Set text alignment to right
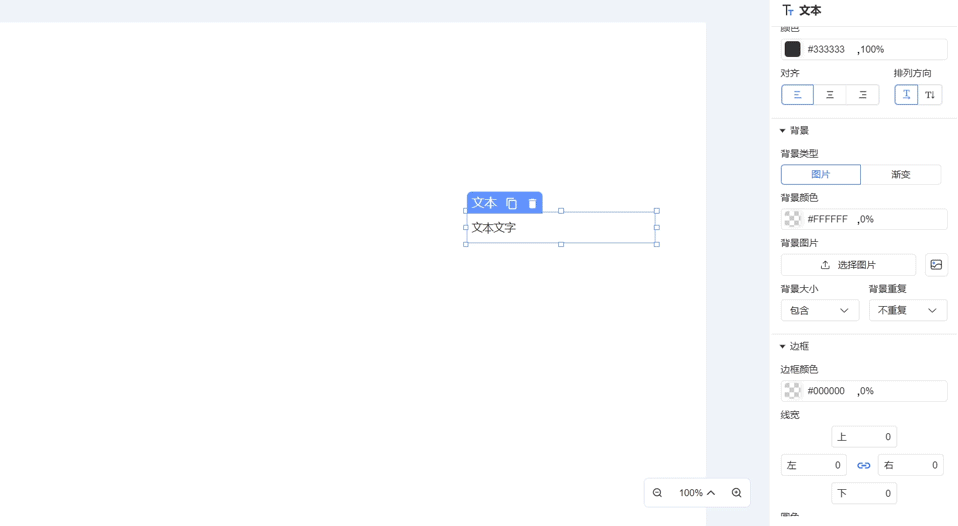 [x=862, y=95]
